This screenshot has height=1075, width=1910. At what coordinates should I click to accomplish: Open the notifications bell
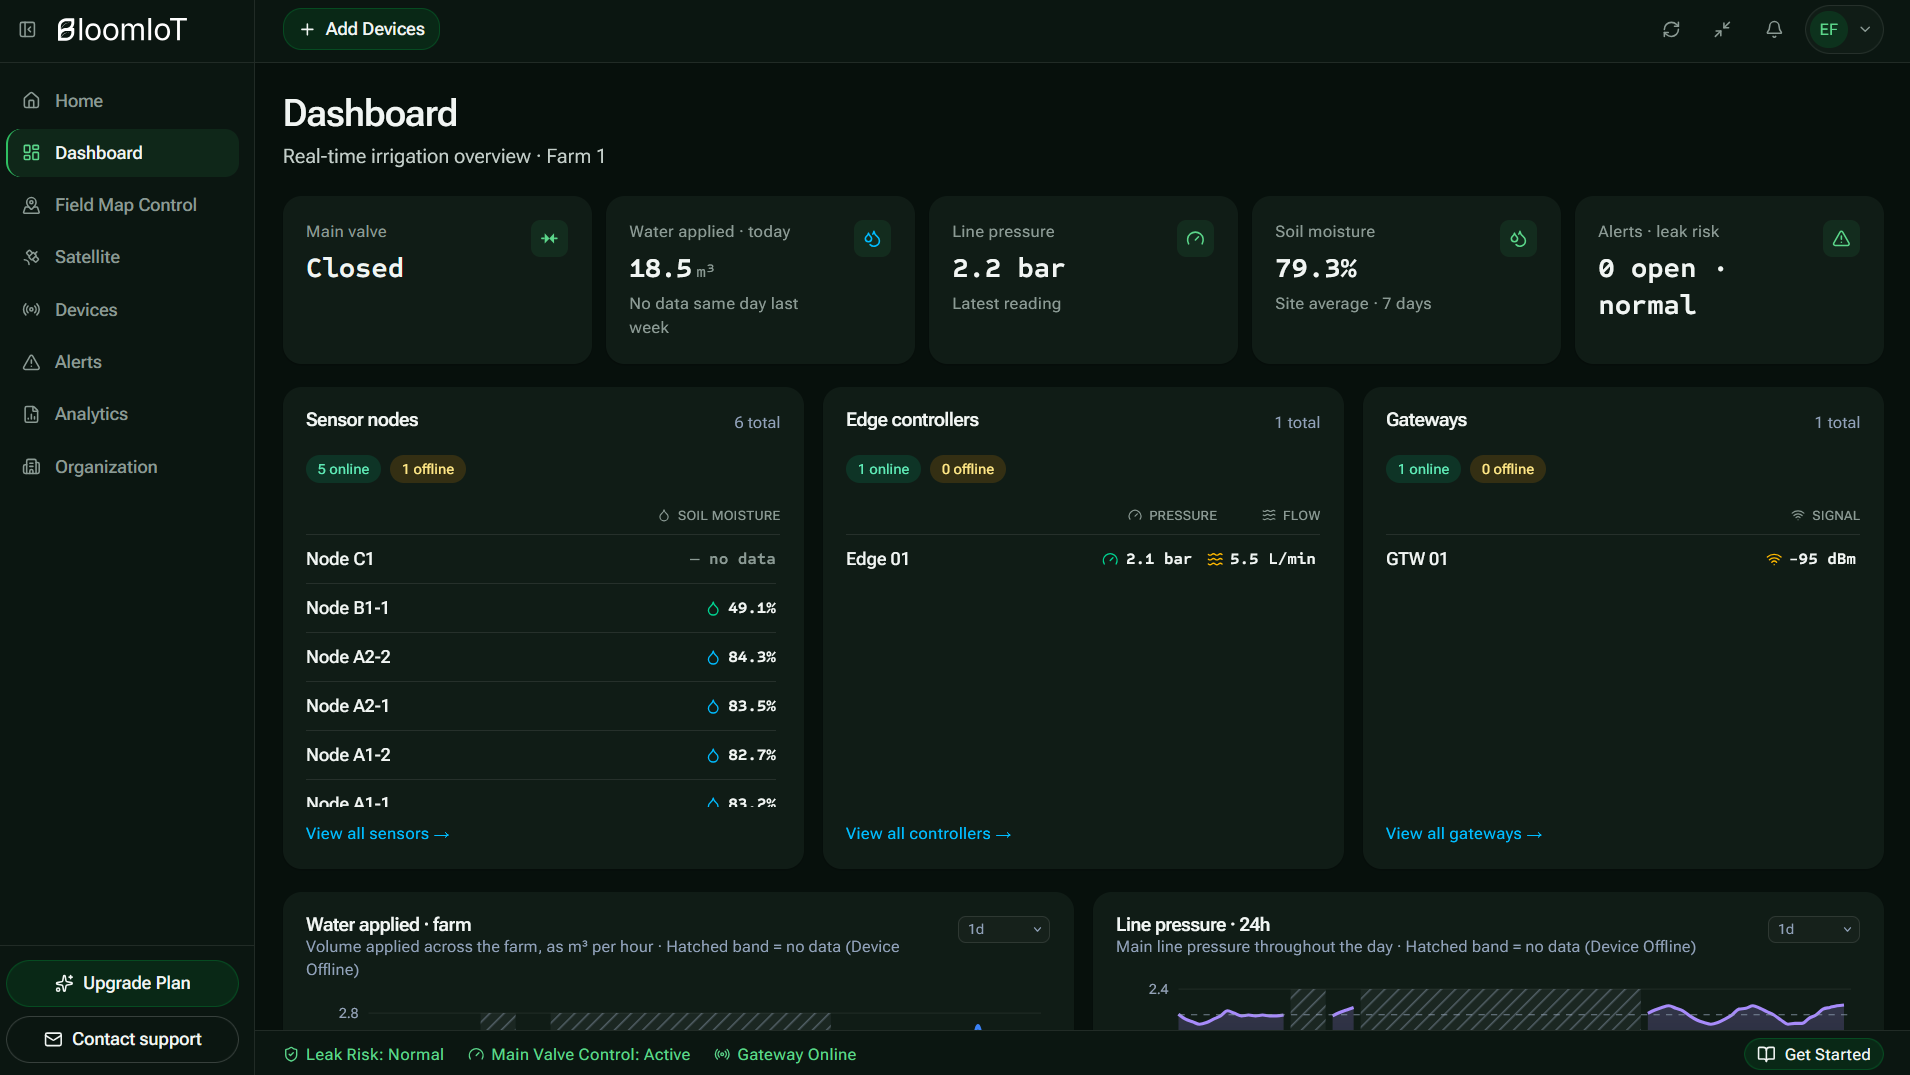pyautogui.click(x=1774, y=30)
